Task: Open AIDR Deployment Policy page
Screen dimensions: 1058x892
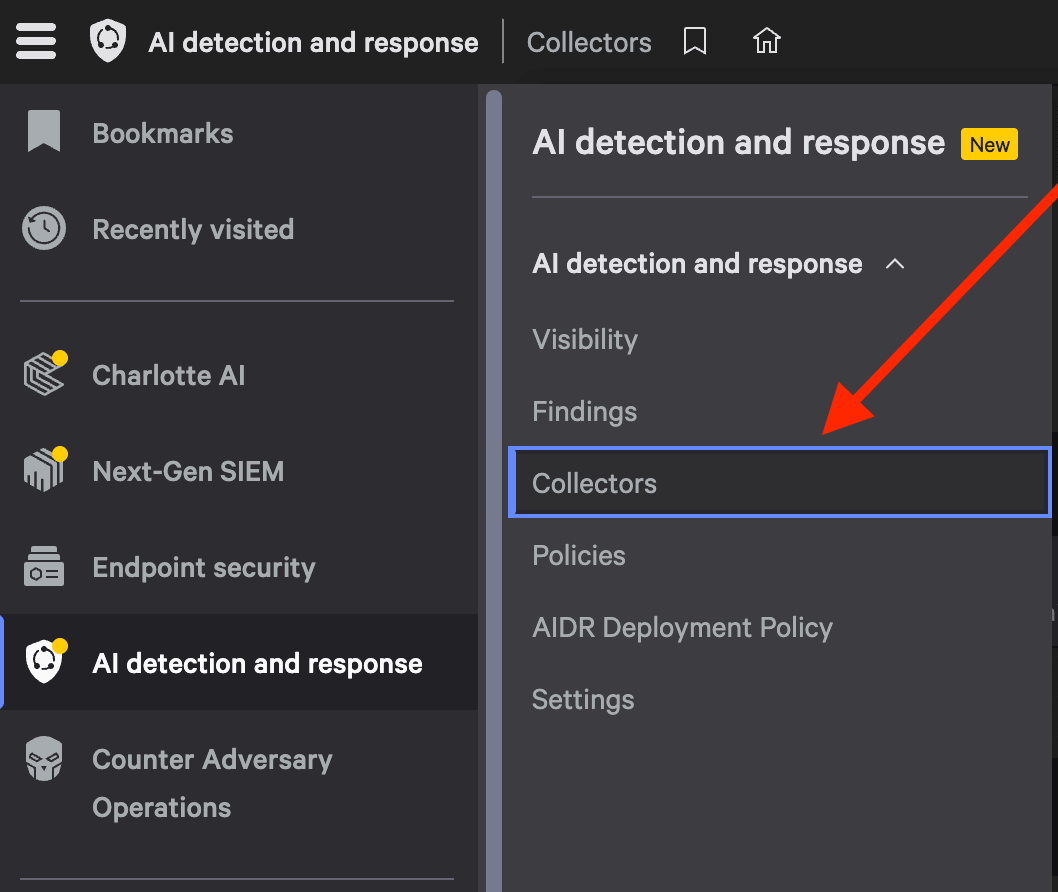Action: click(x=682, y=628)
